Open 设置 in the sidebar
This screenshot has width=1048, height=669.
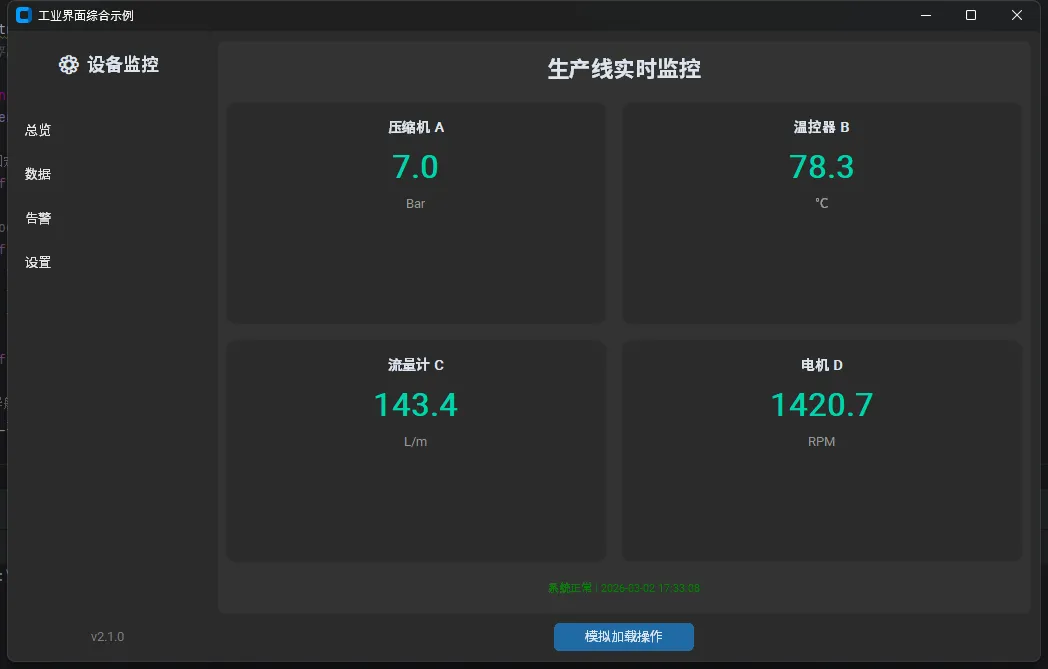pyautogui.click(x=38, y=262)
